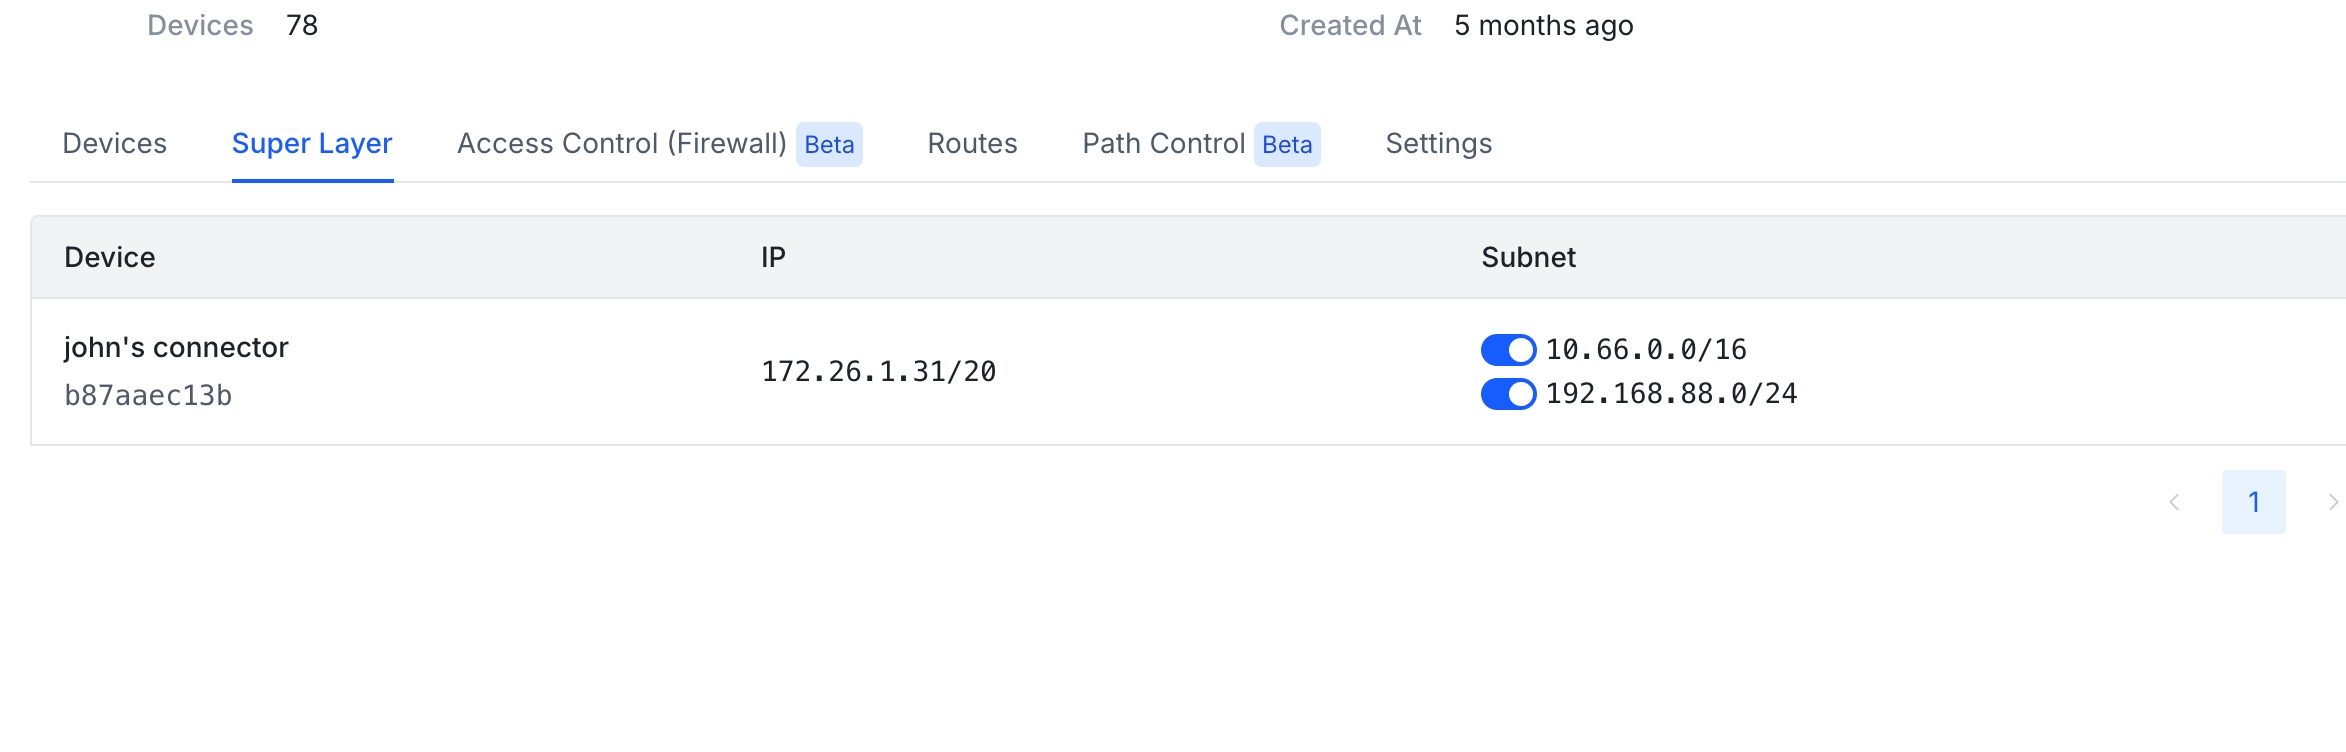Click the IP address 172.26.1.31/20
The image size is (2346, 752).
click(879, 372)
